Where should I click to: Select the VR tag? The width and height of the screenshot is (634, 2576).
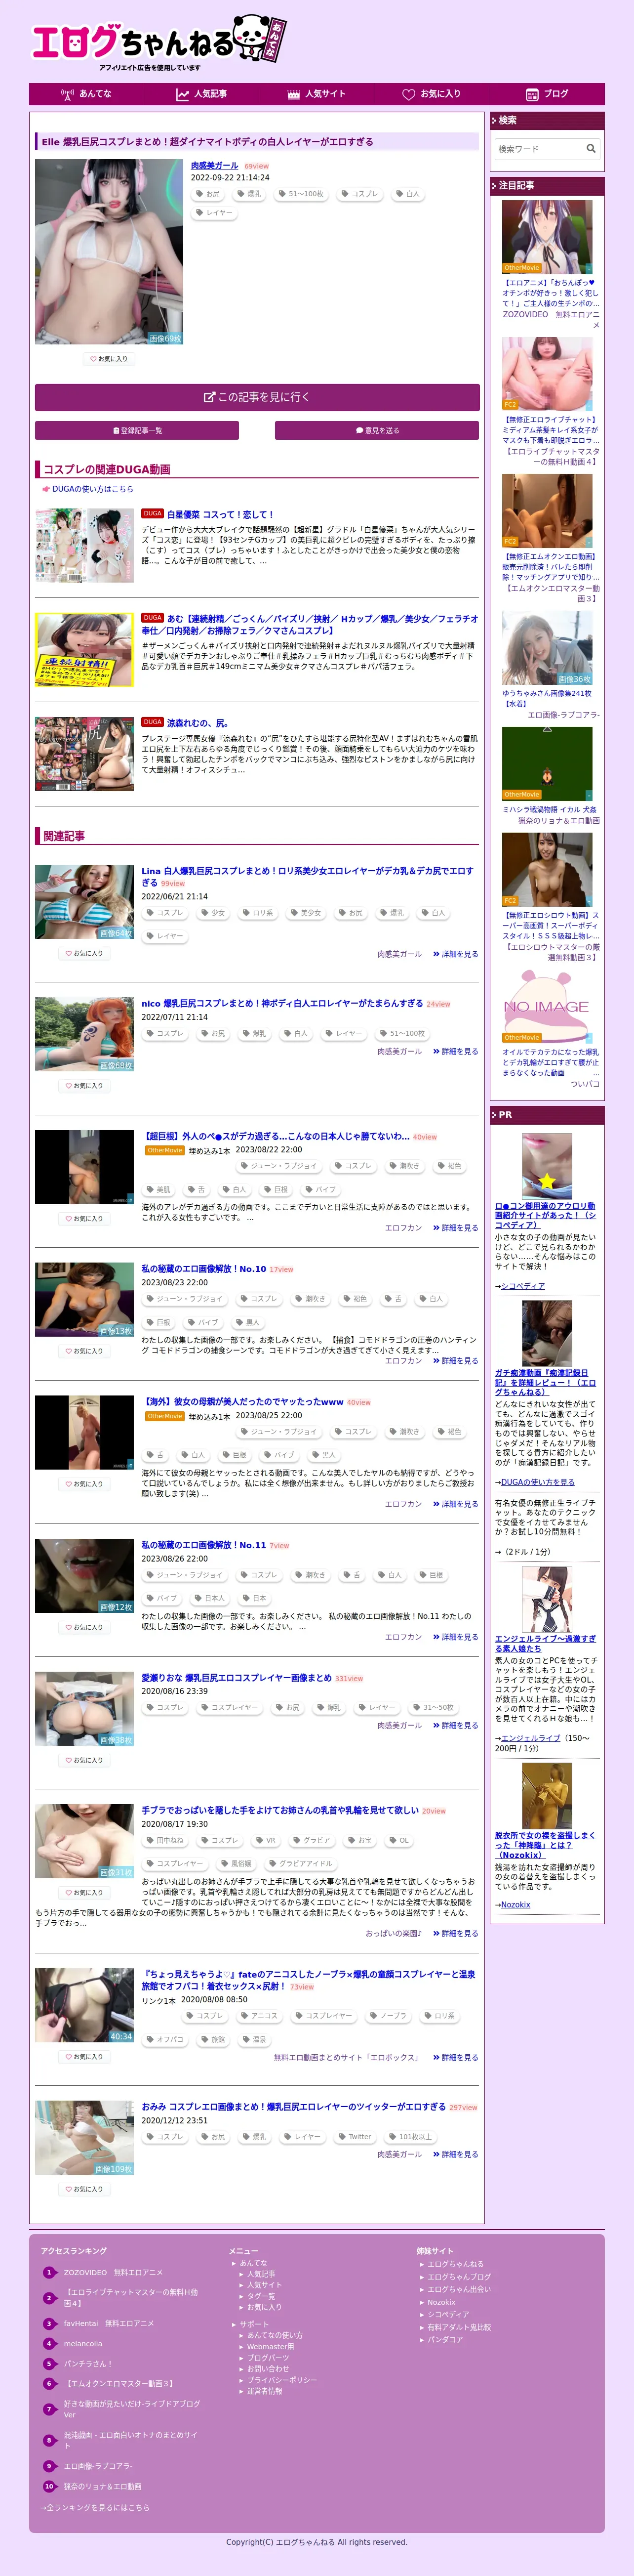point(265,1840)
